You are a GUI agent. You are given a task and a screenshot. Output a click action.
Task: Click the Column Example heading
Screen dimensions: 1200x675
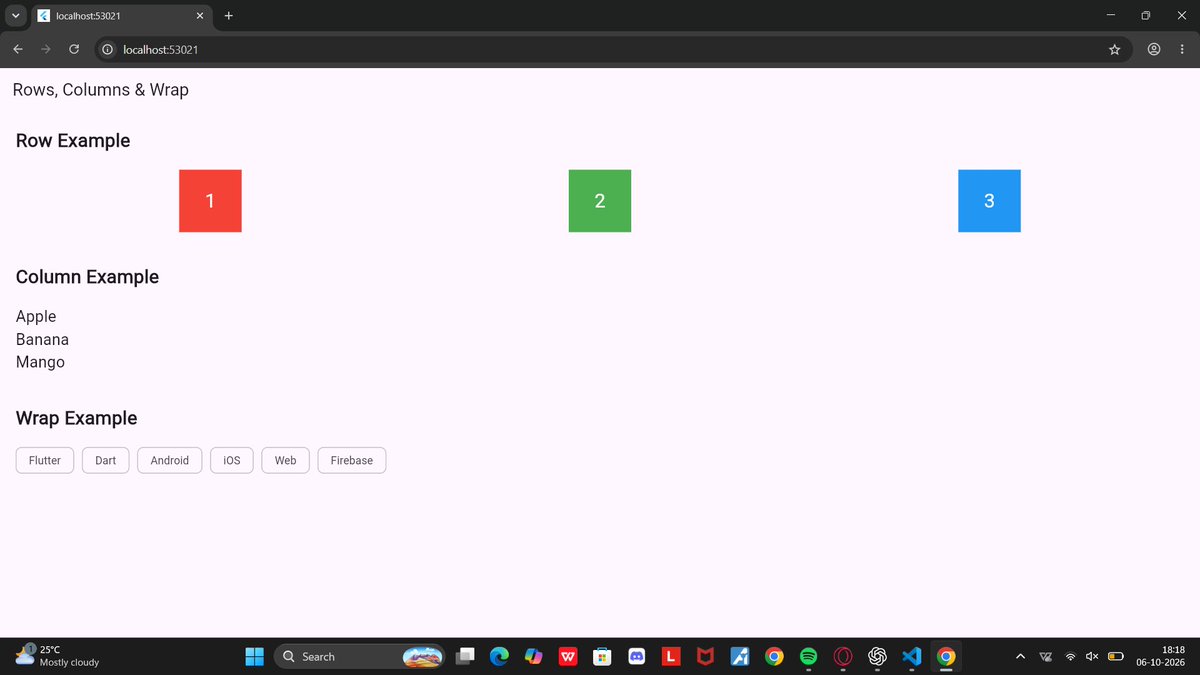[x=87, y=277]
